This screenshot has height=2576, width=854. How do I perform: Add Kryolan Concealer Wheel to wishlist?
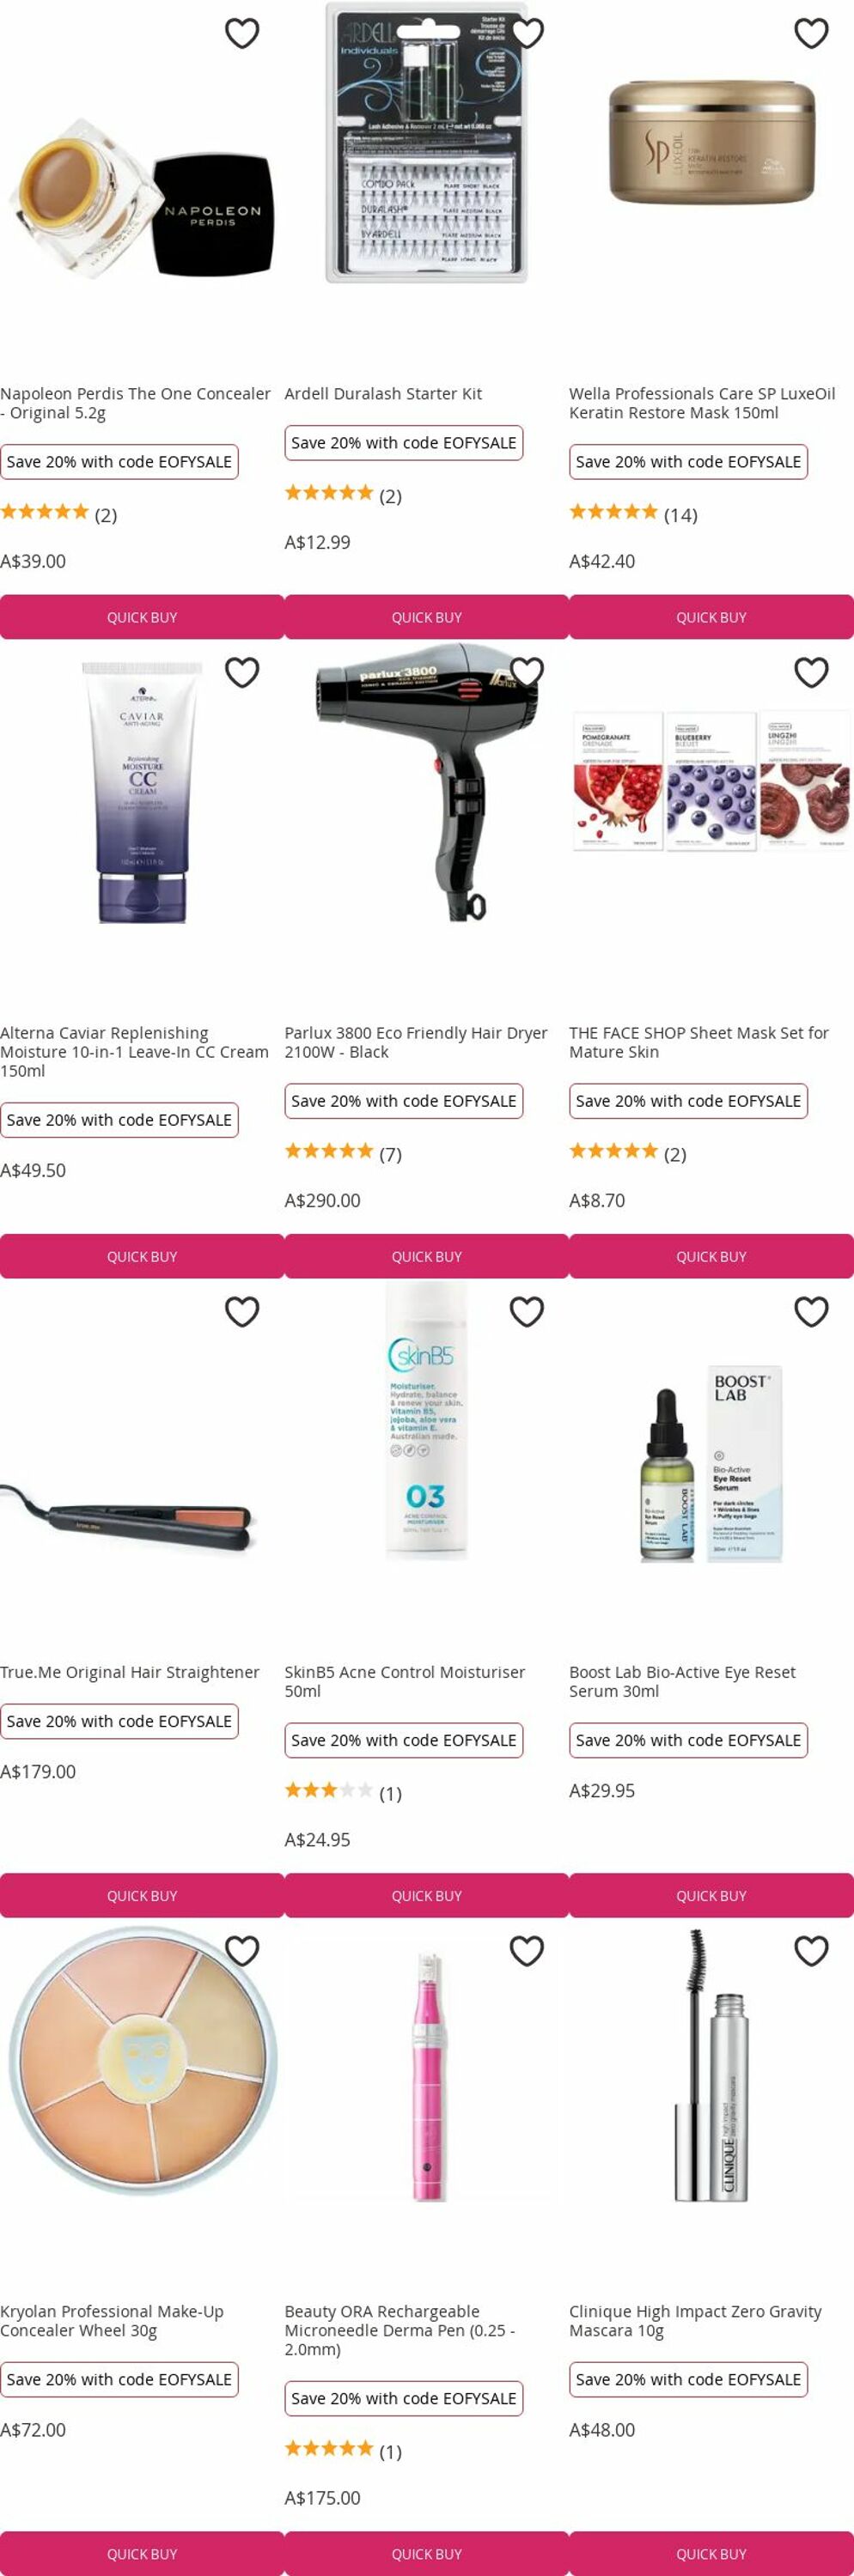[242, 1950]
